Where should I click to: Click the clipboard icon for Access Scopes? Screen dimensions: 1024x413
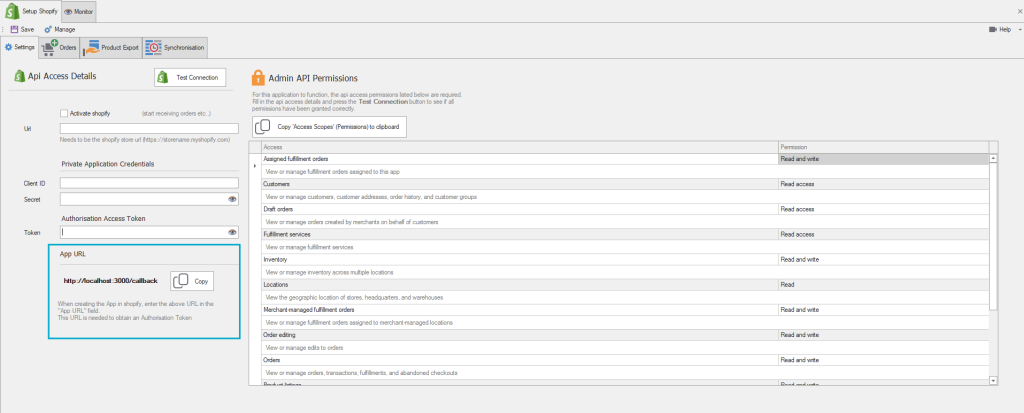263,127
